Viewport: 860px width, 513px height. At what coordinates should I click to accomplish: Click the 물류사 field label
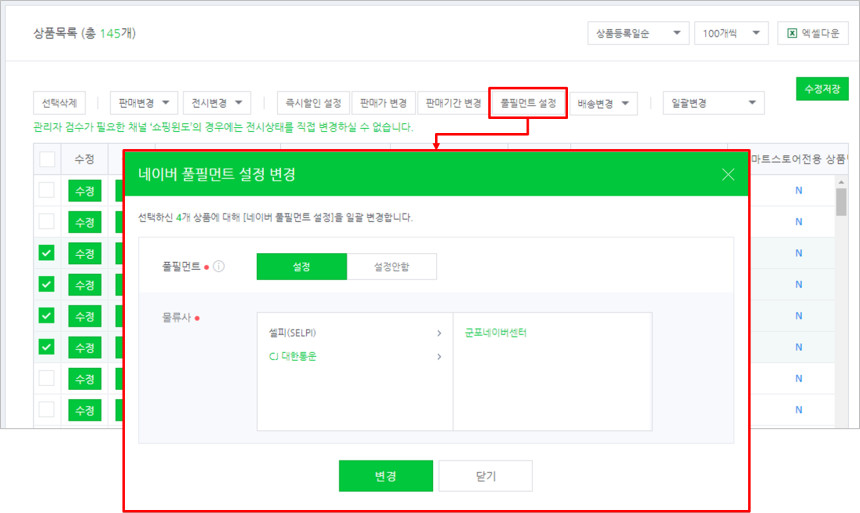[x=176, y=317]
